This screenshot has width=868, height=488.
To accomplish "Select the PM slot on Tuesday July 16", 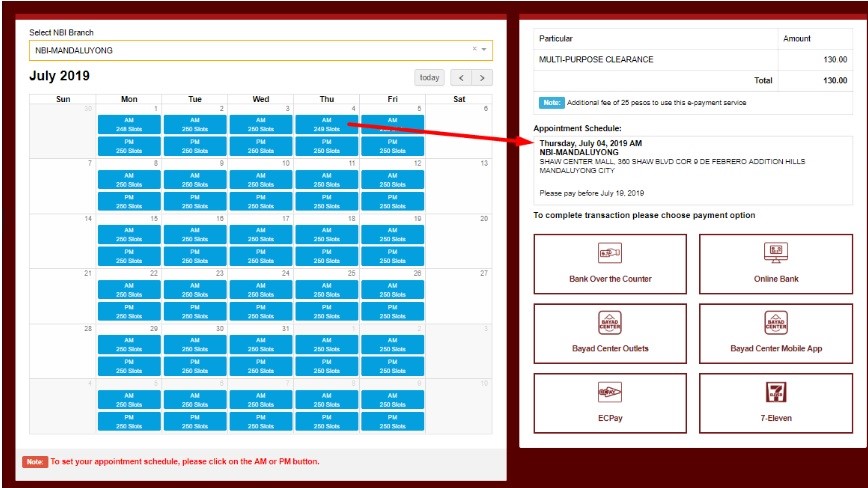I will [195, 256].
